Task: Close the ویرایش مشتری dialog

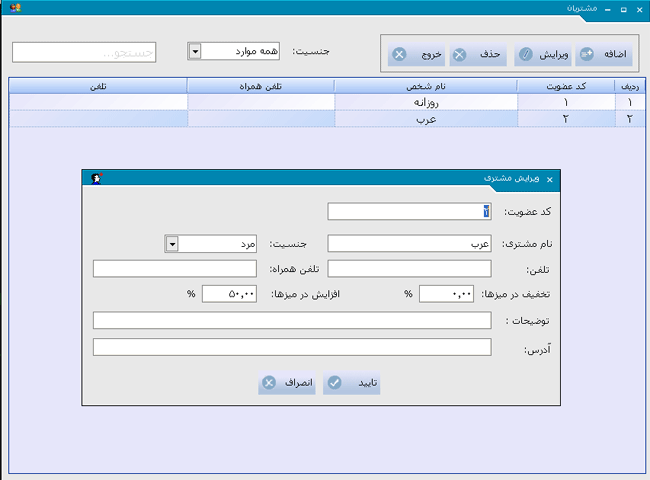Action: [x=550, y=179]
